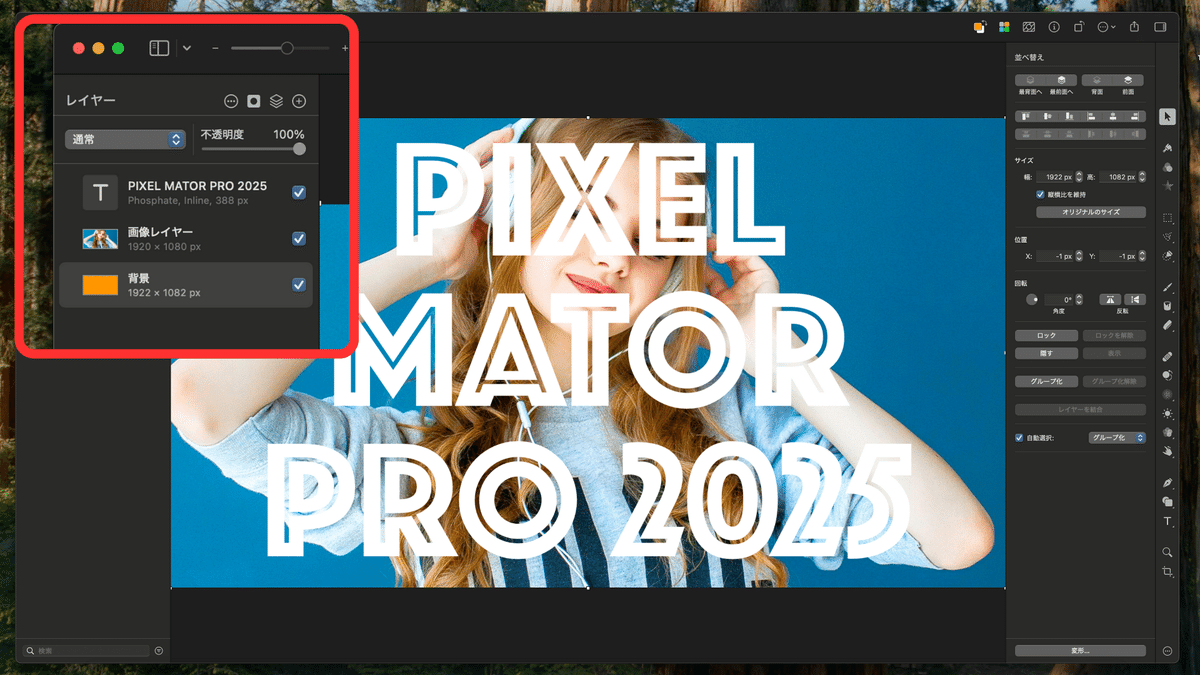Click the share icon in top toolbar
Screen dimensions: 1200x675
[x=1135, y=27]
